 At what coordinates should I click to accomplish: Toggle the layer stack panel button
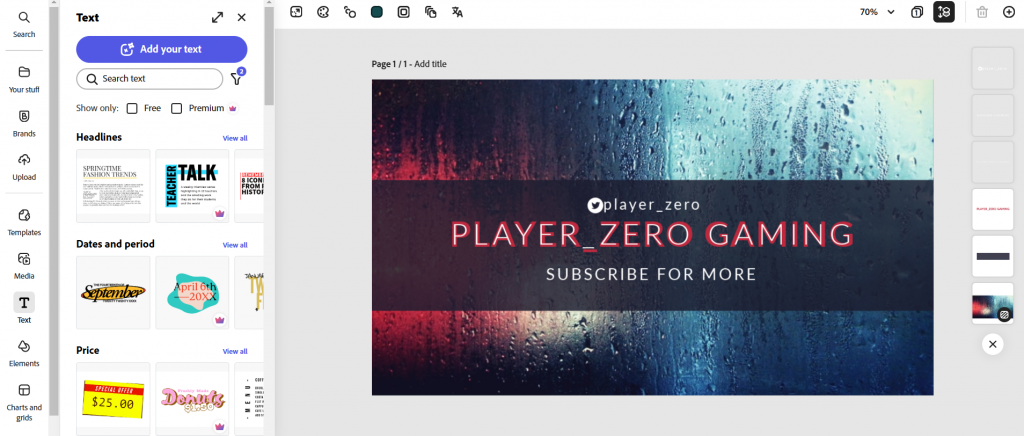944,12
